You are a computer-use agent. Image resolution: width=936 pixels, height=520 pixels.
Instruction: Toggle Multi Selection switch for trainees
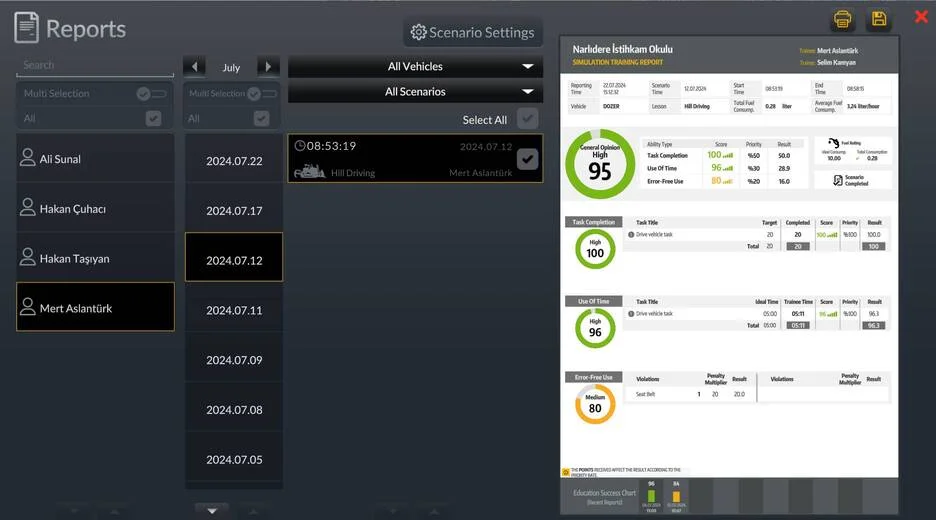click(151, 93)
